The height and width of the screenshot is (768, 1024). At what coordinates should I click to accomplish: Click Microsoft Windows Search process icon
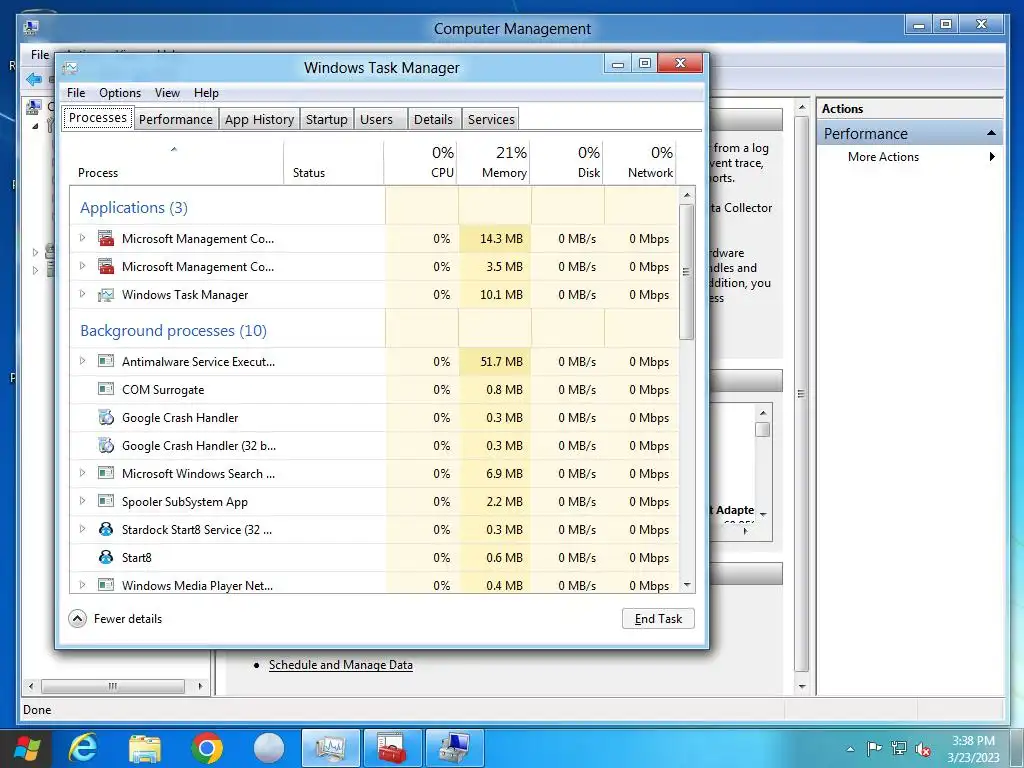(106, 473)
